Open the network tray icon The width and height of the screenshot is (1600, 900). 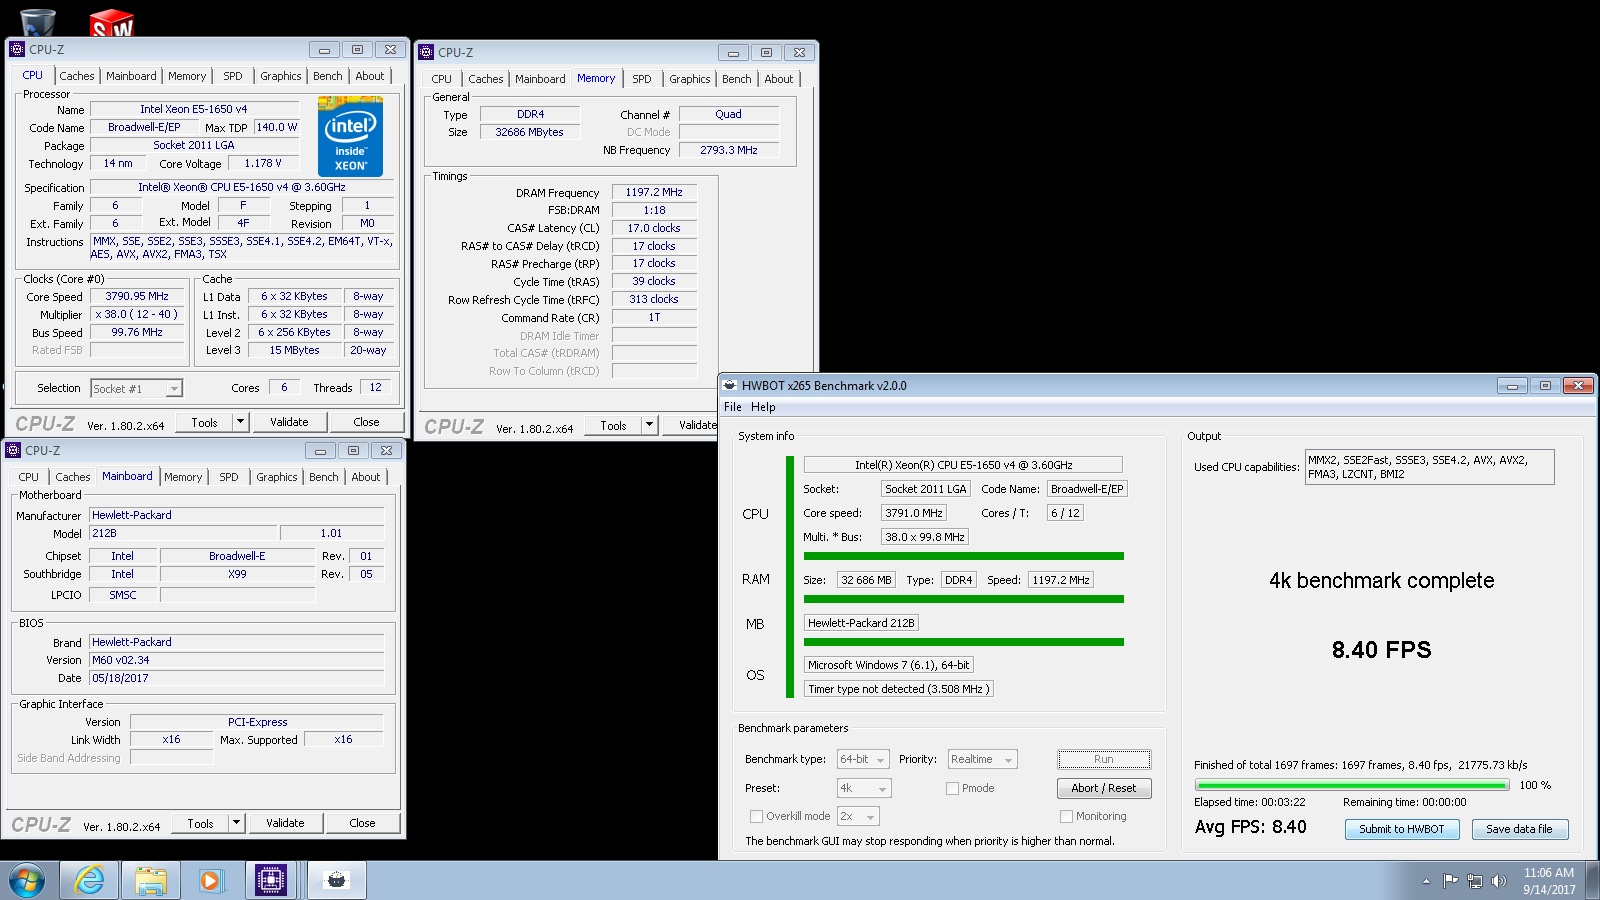tap(1474, 881)
